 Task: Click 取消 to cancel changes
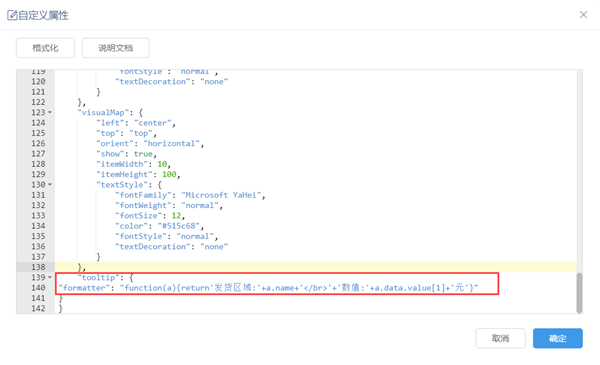pyautogui.click(x=501, y=338)
